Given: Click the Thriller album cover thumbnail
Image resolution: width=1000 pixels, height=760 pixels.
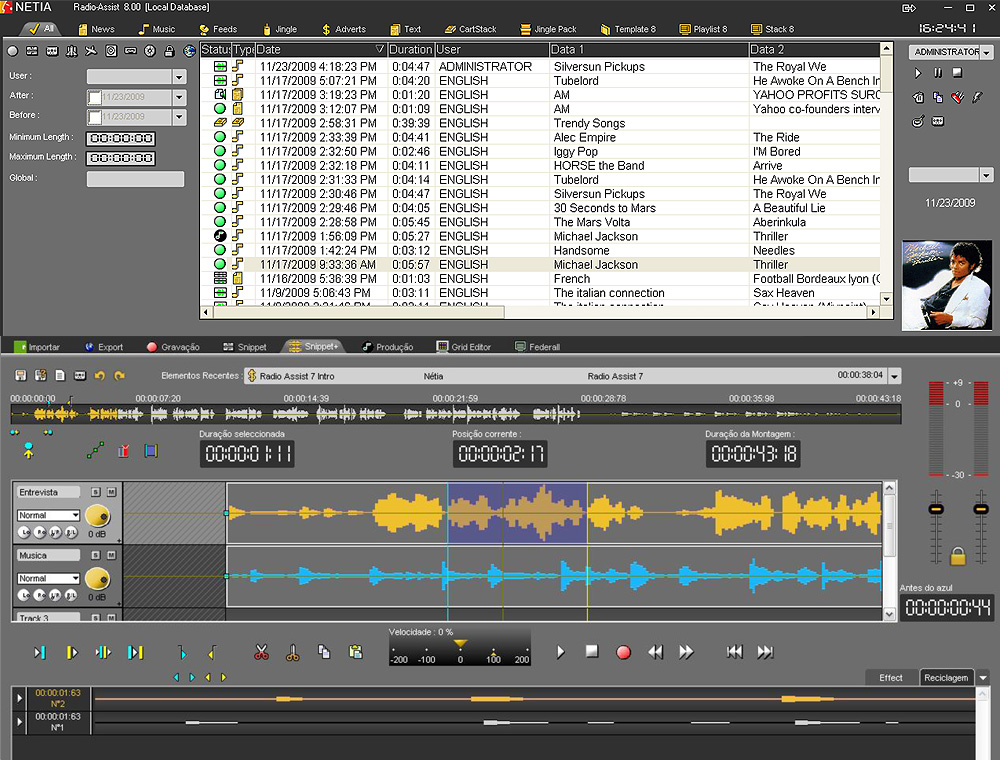Looking at the screenshot, I should click(x=947, y=284).
